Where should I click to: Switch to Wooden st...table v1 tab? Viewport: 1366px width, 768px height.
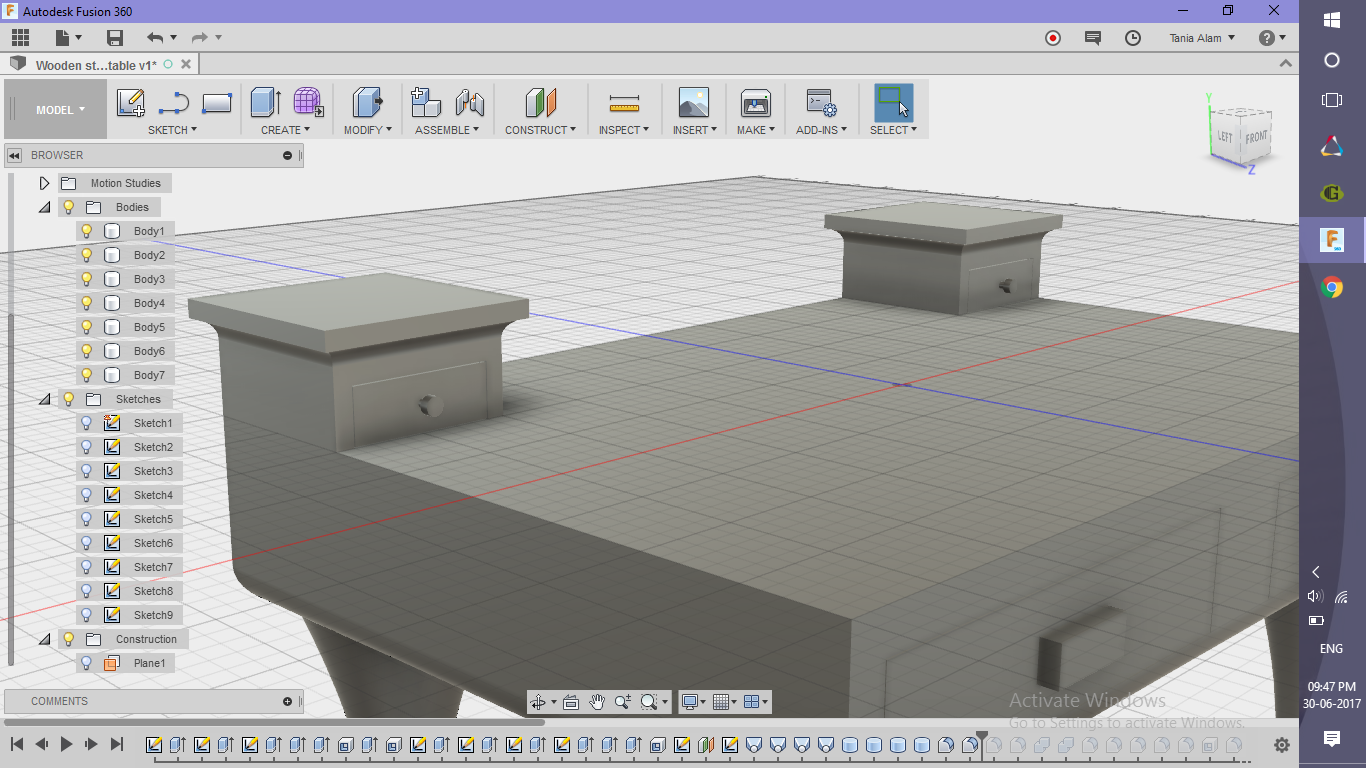pos(96,65)
